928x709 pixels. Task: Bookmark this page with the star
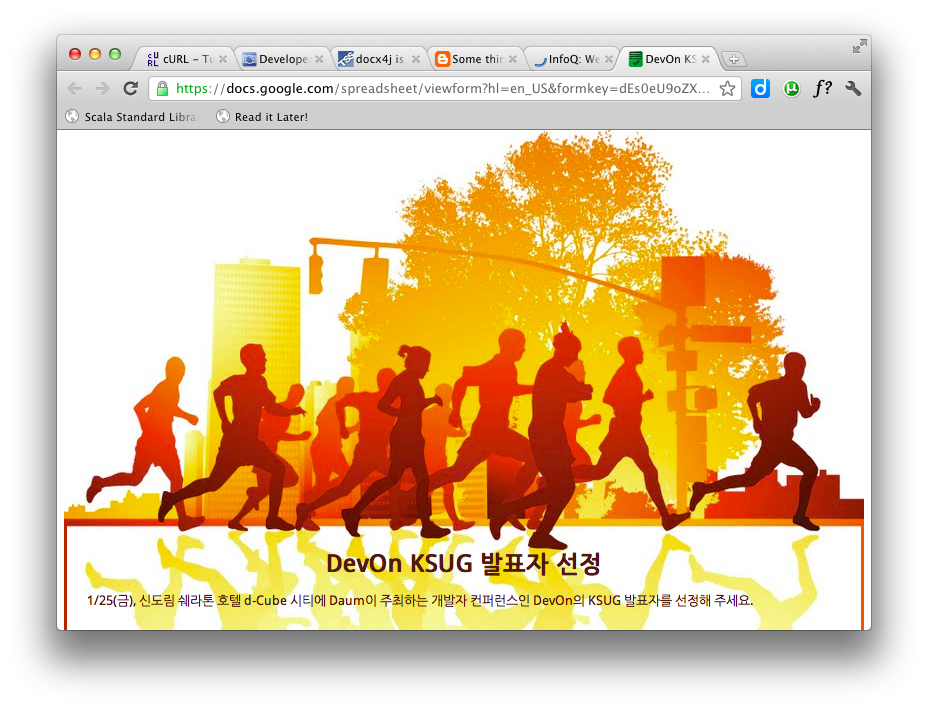click(727, 89)
